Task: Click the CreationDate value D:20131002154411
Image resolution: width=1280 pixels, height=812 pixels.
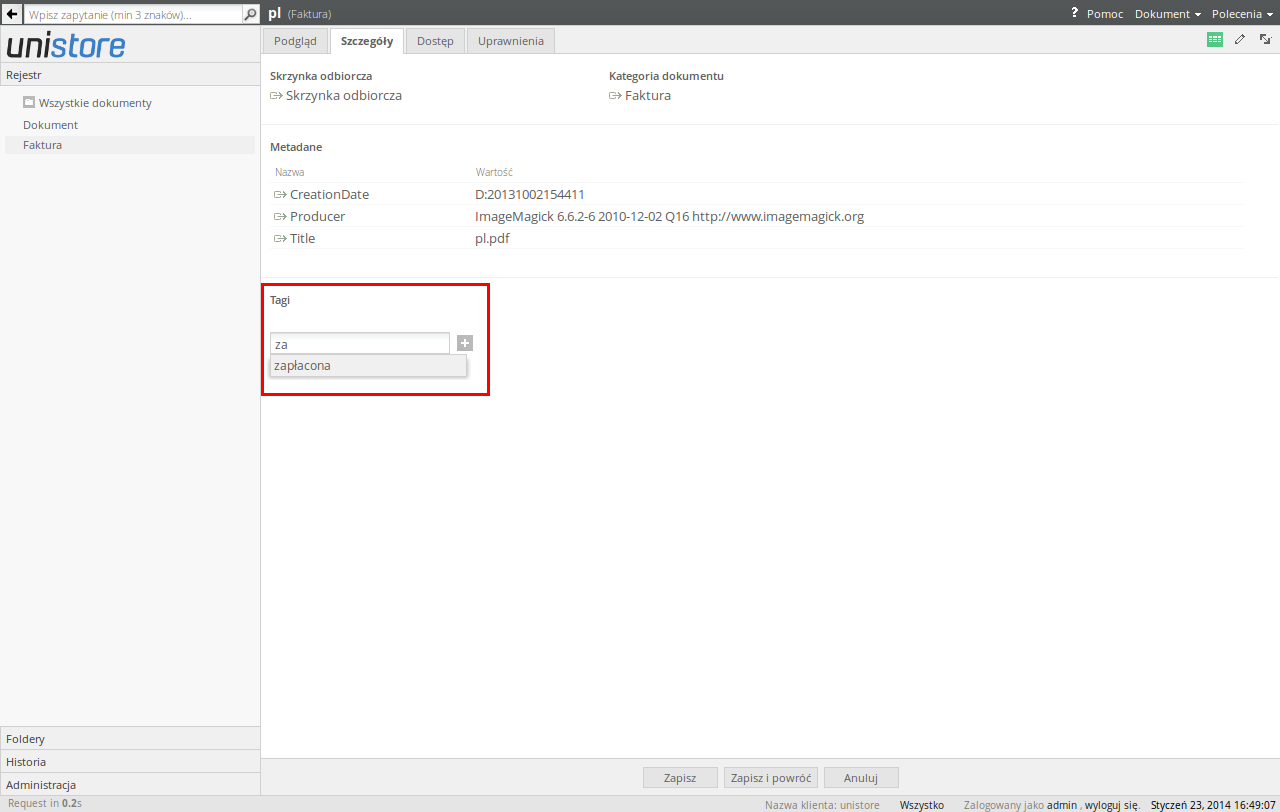Action: pyautogui.click(x=530, y=194)
